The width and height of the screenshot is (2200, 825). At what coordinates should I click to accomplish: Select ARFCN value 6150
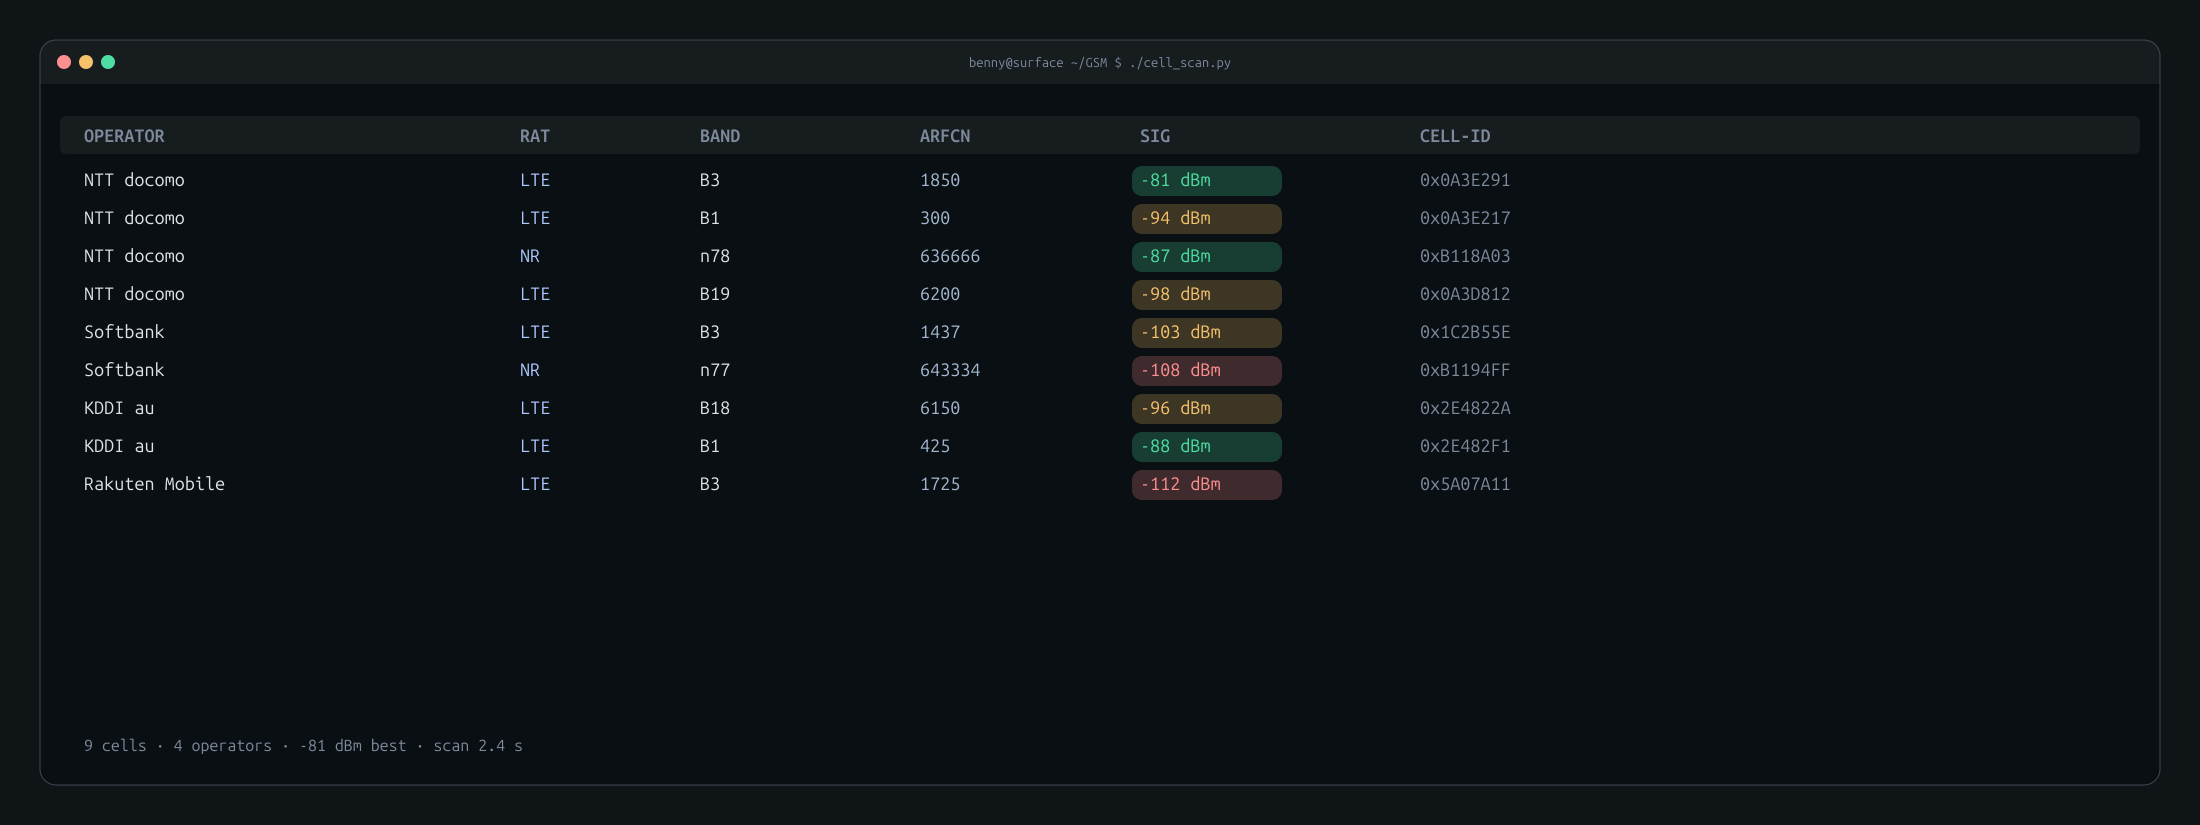(940, 408)
